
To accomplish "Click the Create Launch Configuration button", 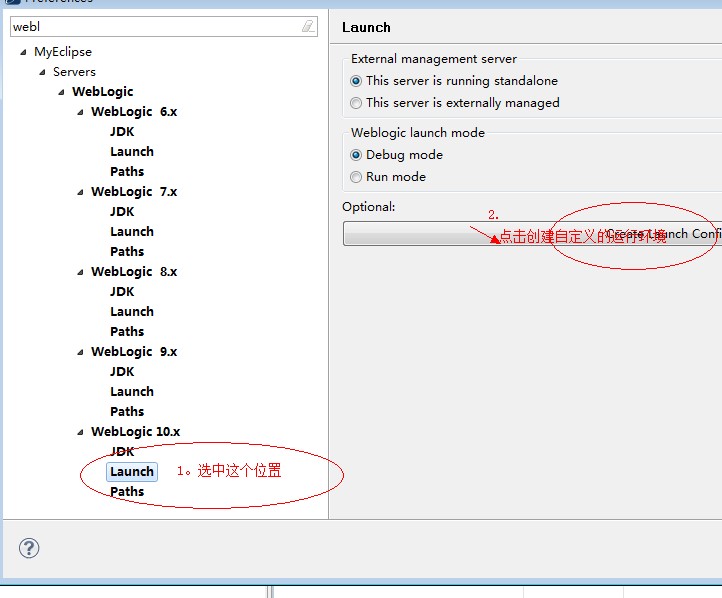I will tap(532, 233).
